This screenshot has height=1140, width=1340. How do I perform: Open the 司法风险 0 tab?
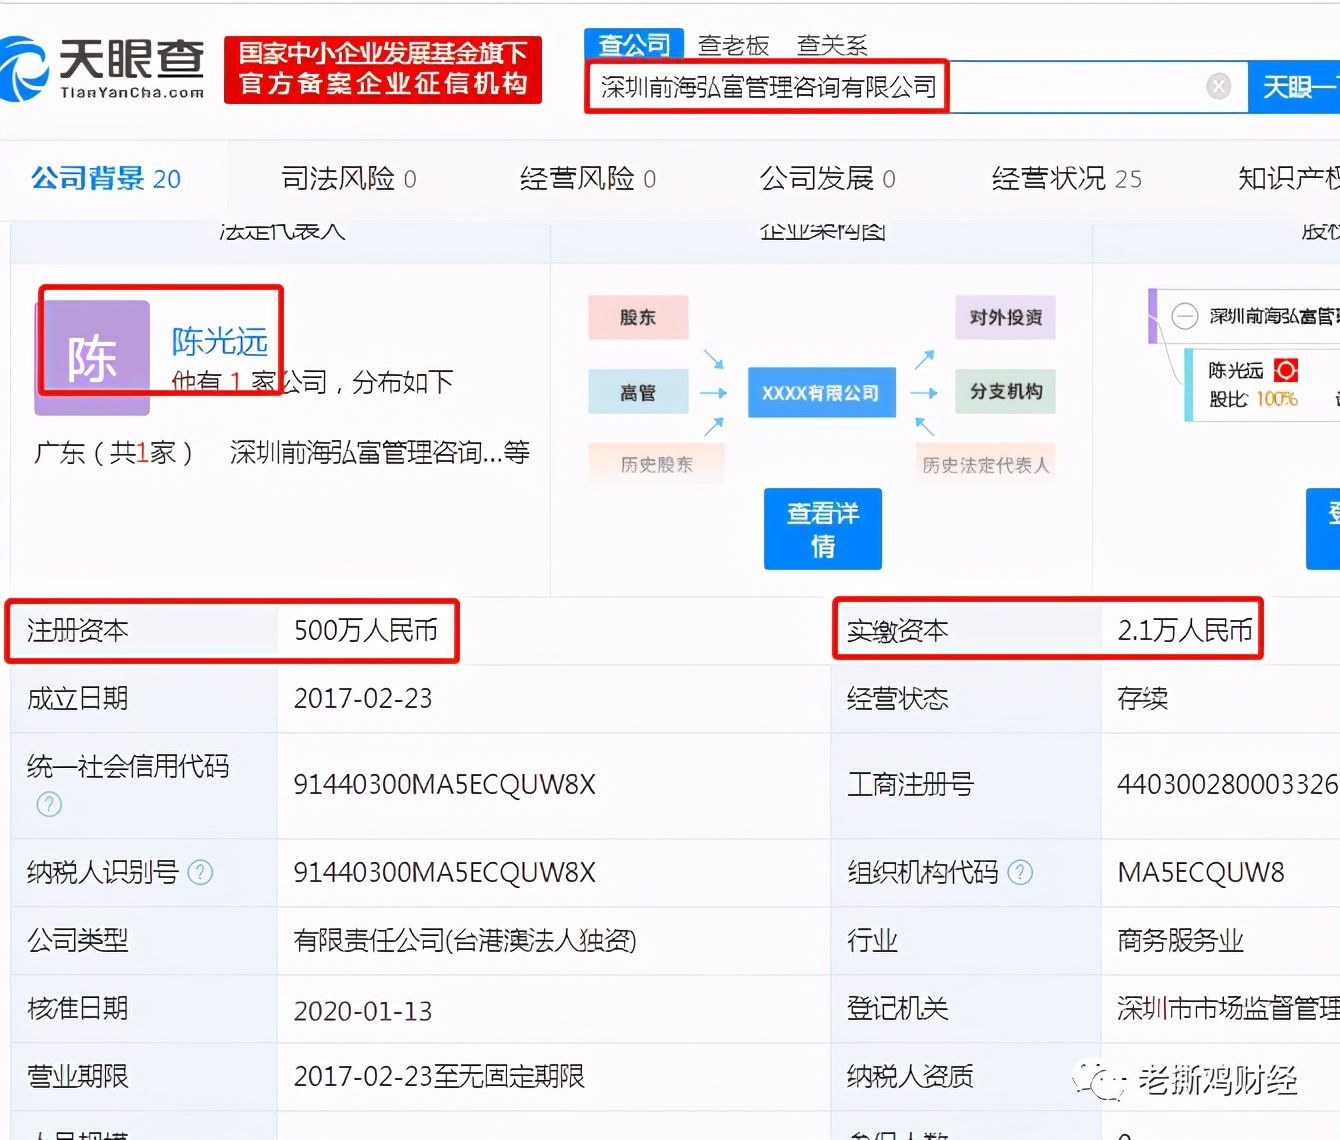click(x=348, y=179)
